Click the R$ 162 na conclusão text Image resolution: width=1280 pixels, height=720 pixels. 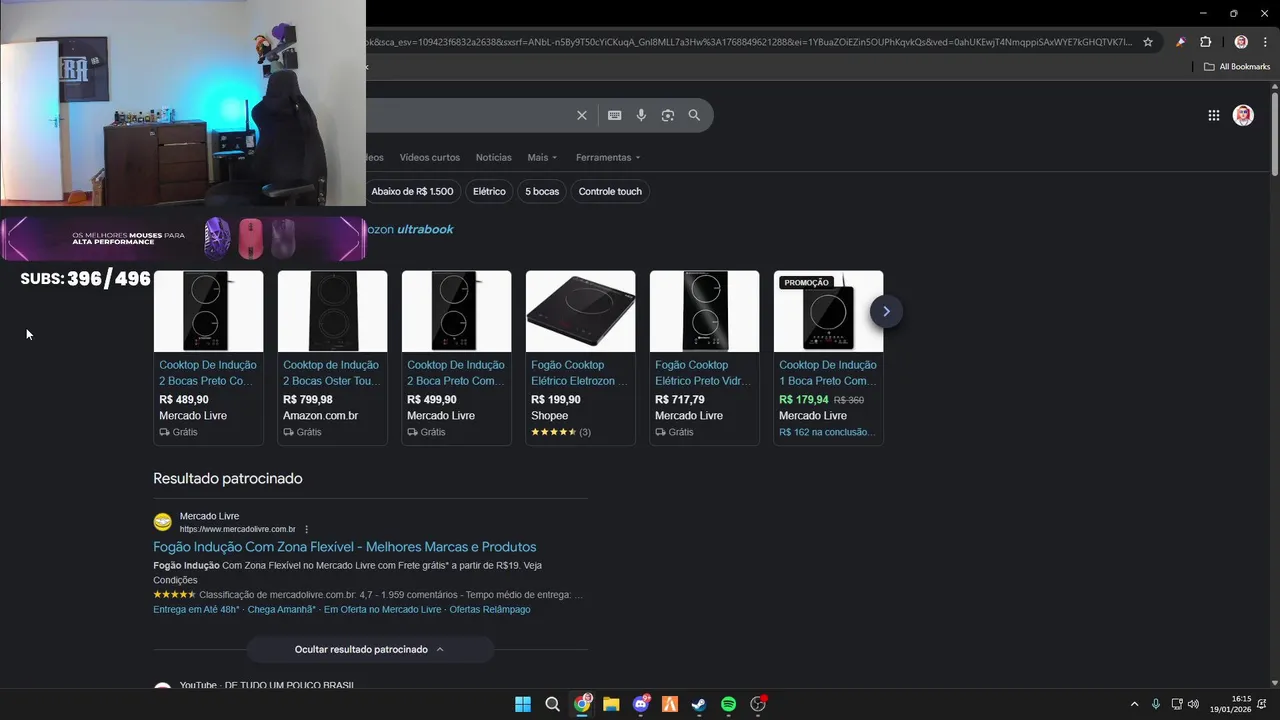point(827,432)
